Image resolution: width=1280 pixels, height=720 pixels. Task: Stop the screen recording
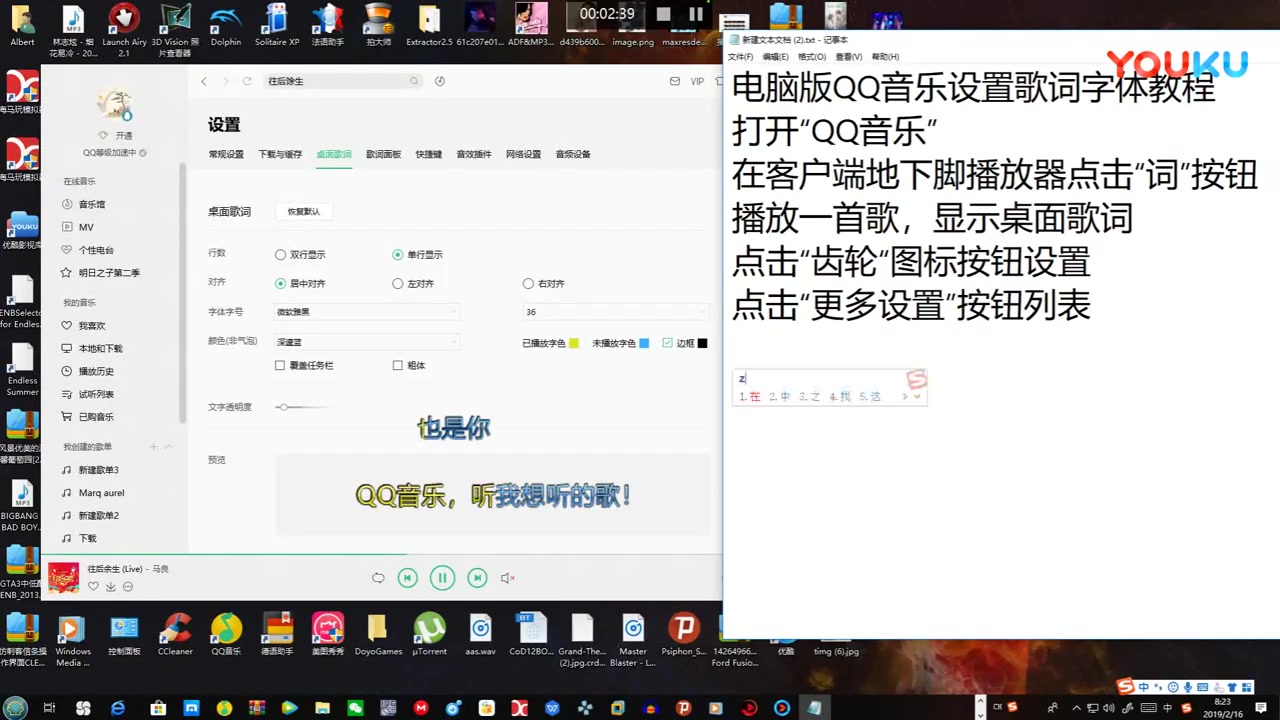pos(663,14)
